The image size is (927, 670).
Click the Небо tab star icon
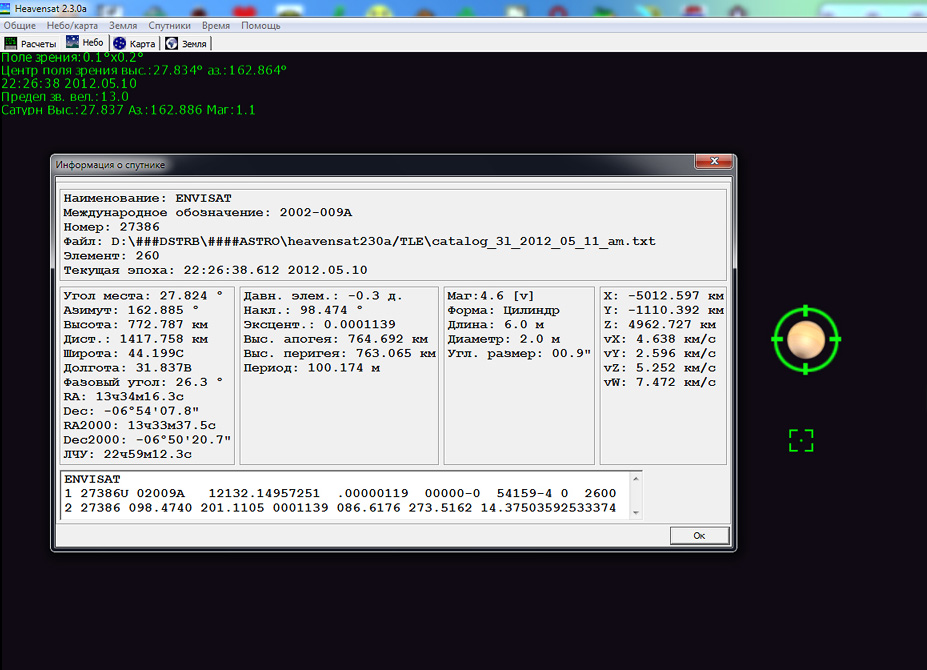point(73,43)
